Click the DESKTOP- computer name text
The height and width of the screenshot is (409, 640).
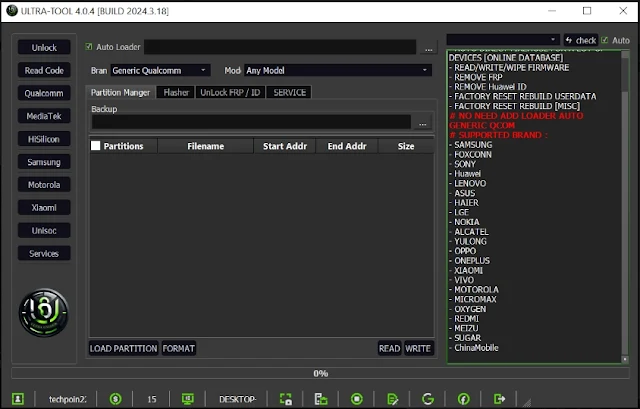[237, 399]
